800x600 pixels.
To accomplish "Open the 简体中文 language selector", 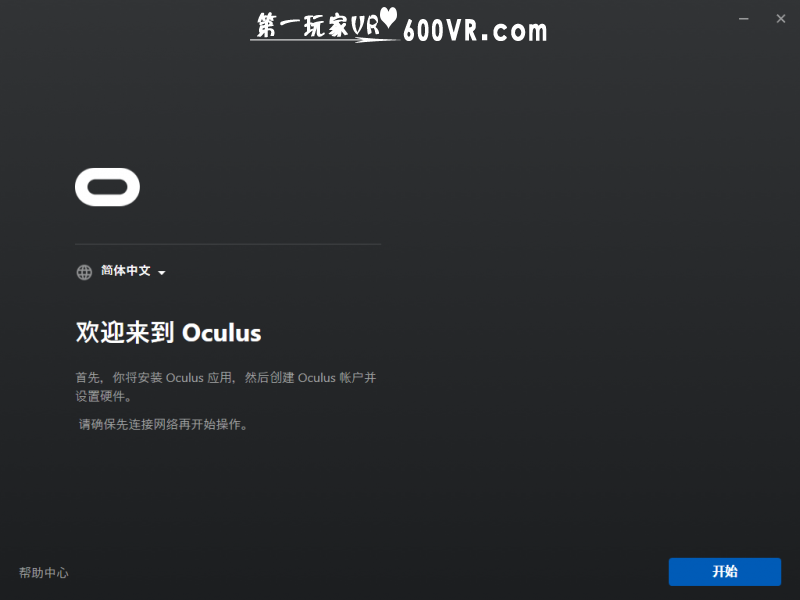I will click(x=126, y=270).
